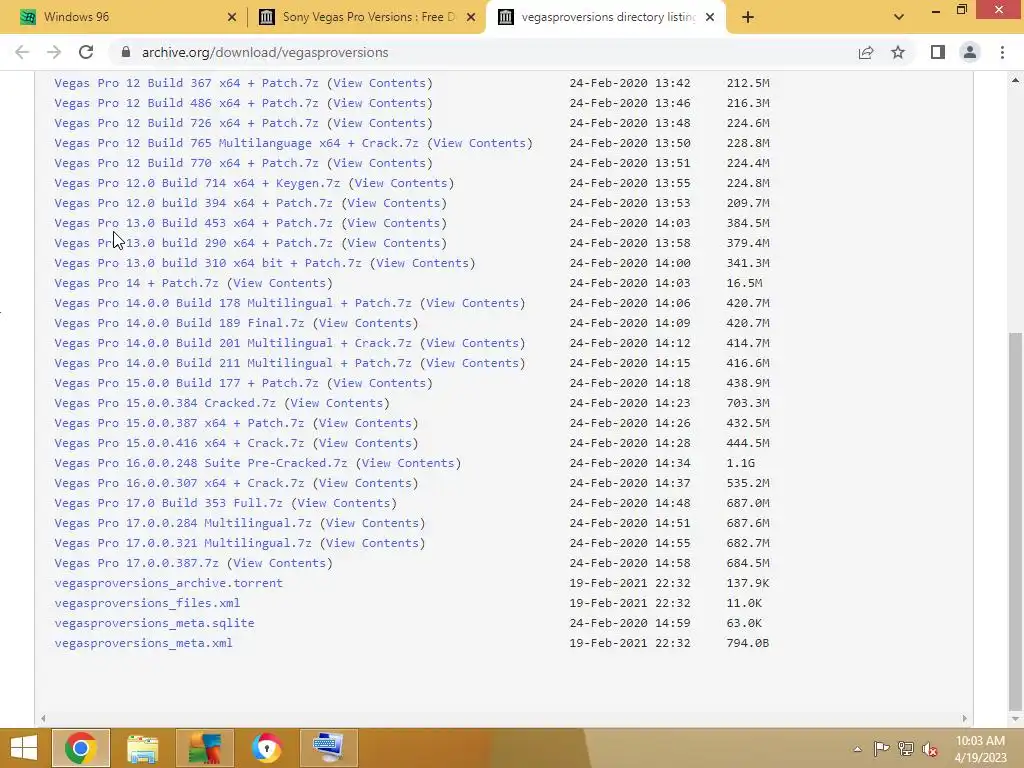Open vegasproversions_files.xml
This screenshot has height=768, width=1024.
[x=147, y=603]
